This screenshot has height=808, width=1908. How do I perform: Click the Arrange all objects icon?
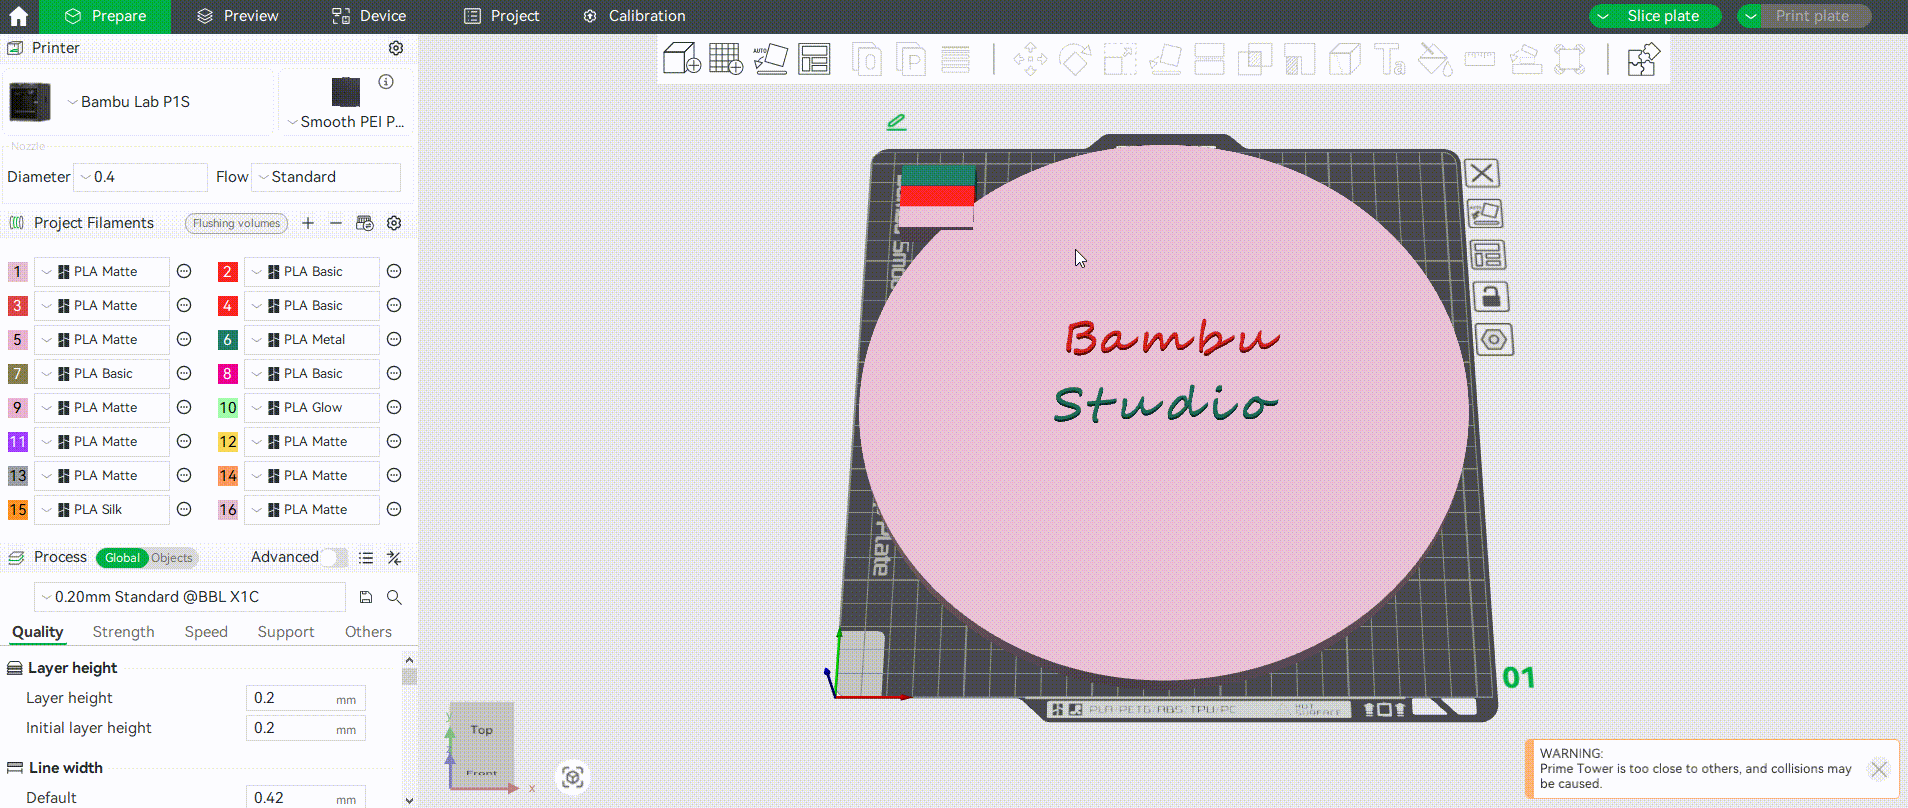(x=814, y=59)
